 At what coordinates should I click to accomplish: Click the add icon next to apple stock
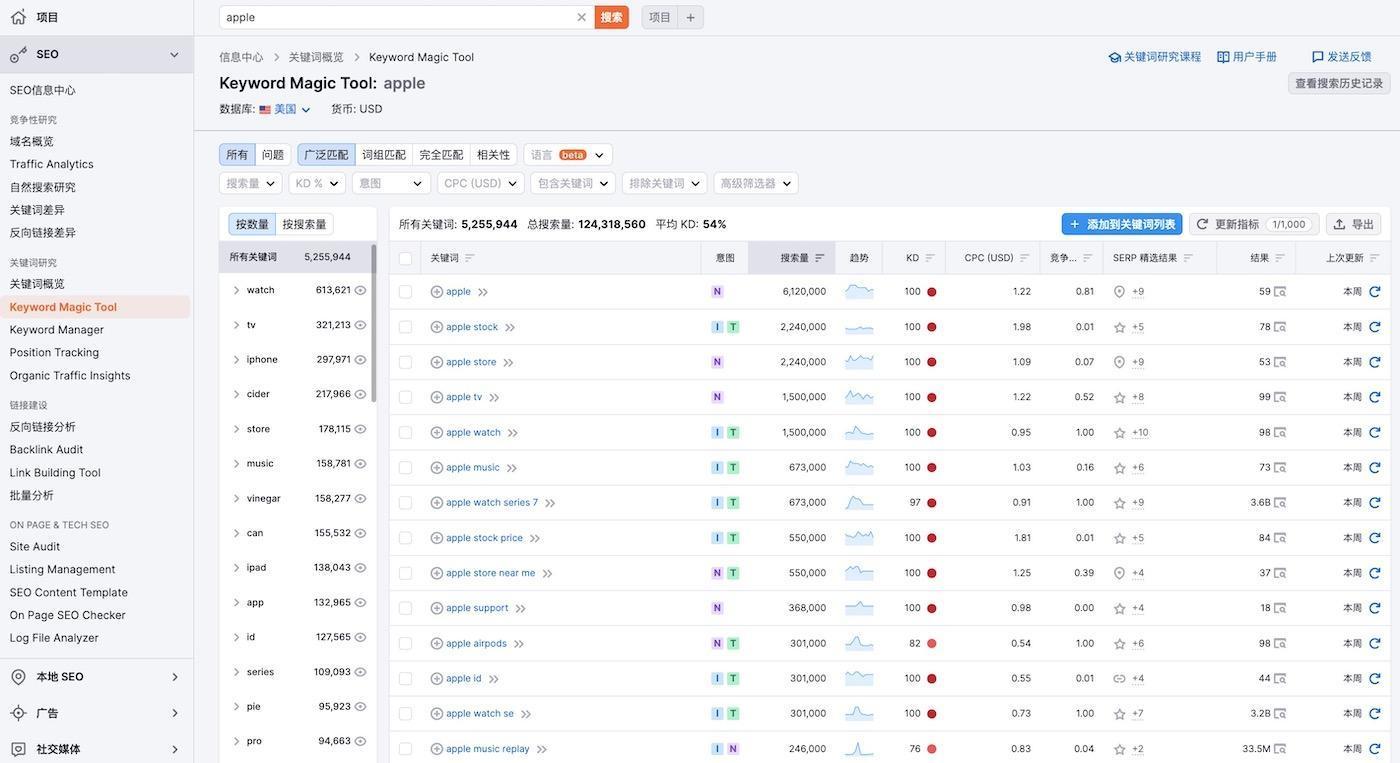click(437, 327)
